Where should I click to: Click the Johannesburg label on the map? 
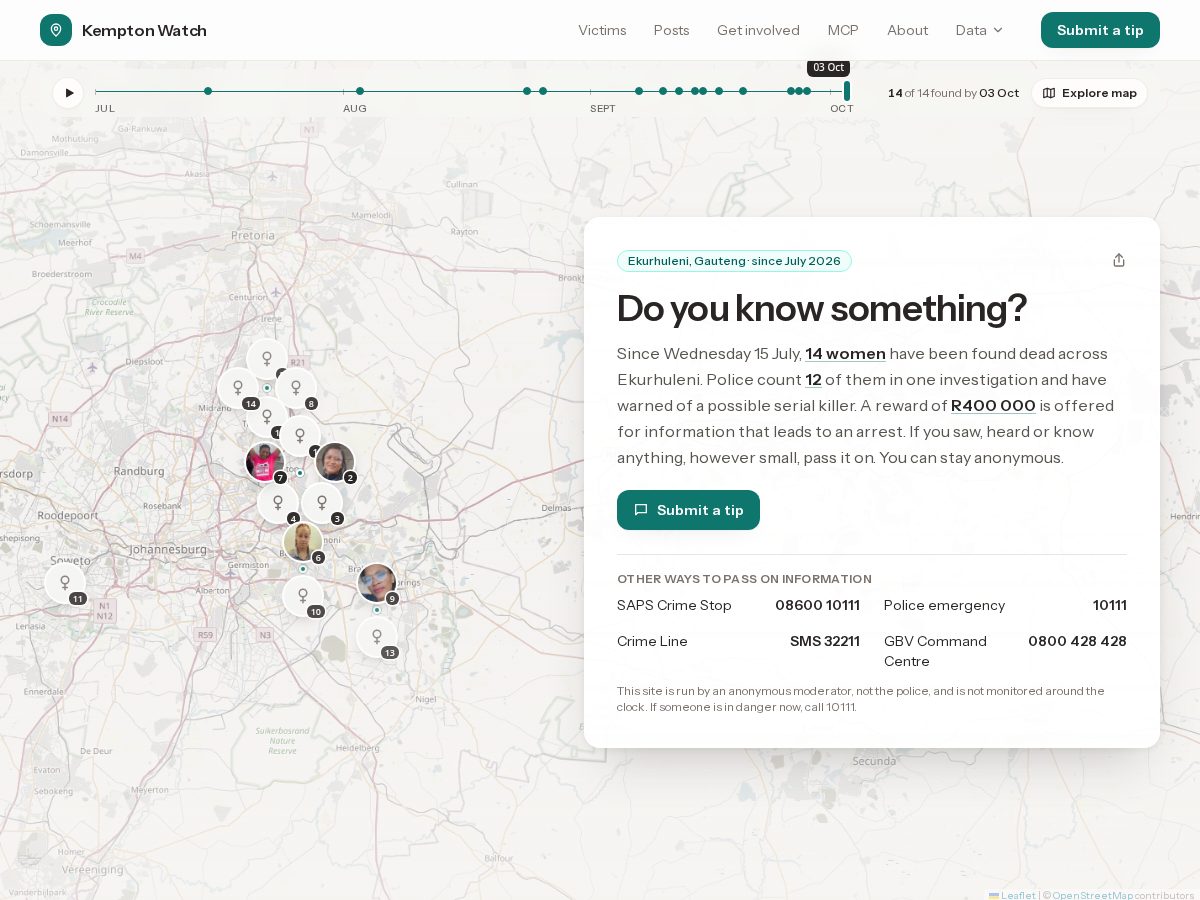coord(167,550)
